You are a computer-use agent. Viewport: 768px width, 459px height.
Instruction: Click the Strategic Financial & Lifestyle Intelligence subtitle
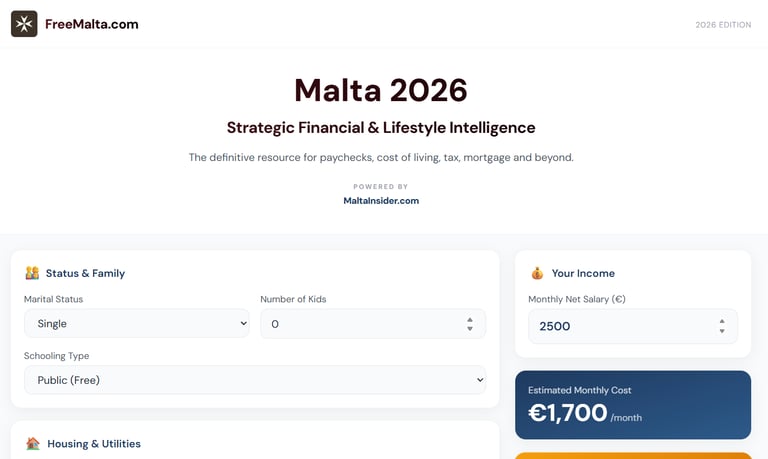pos(381,128)
